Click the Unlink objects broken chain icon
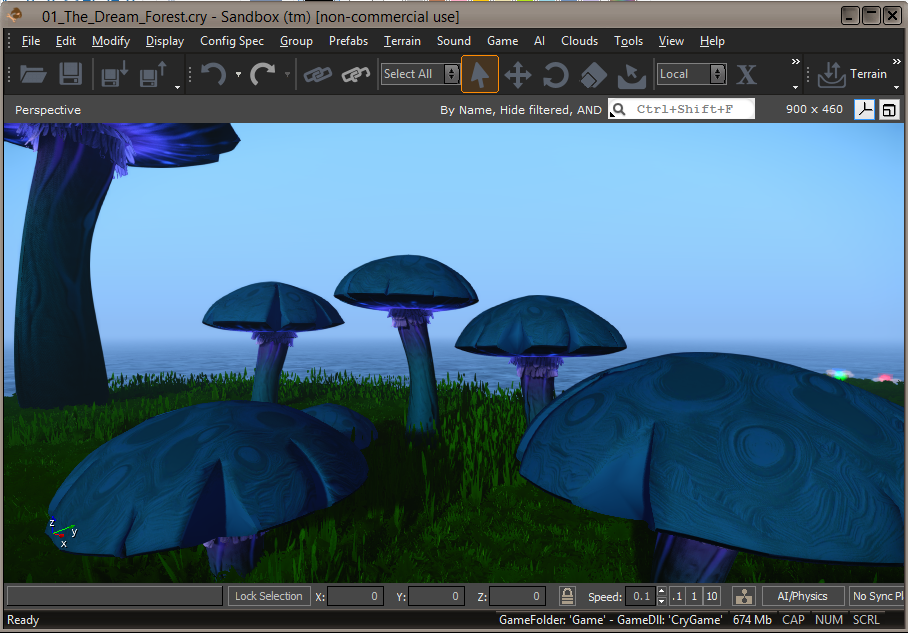Screen dimensions: 908x633 pos(356,75)
